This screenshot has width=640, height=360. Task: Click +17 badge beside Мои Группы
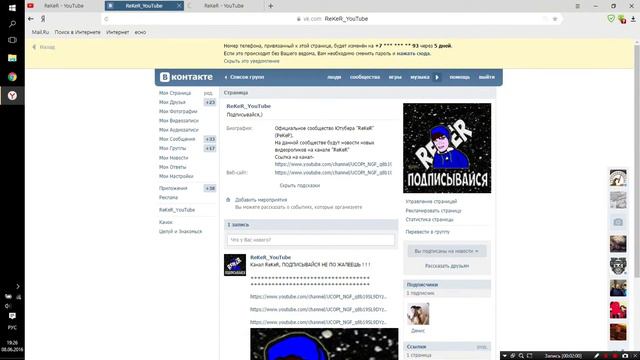(x=210, y=149)
